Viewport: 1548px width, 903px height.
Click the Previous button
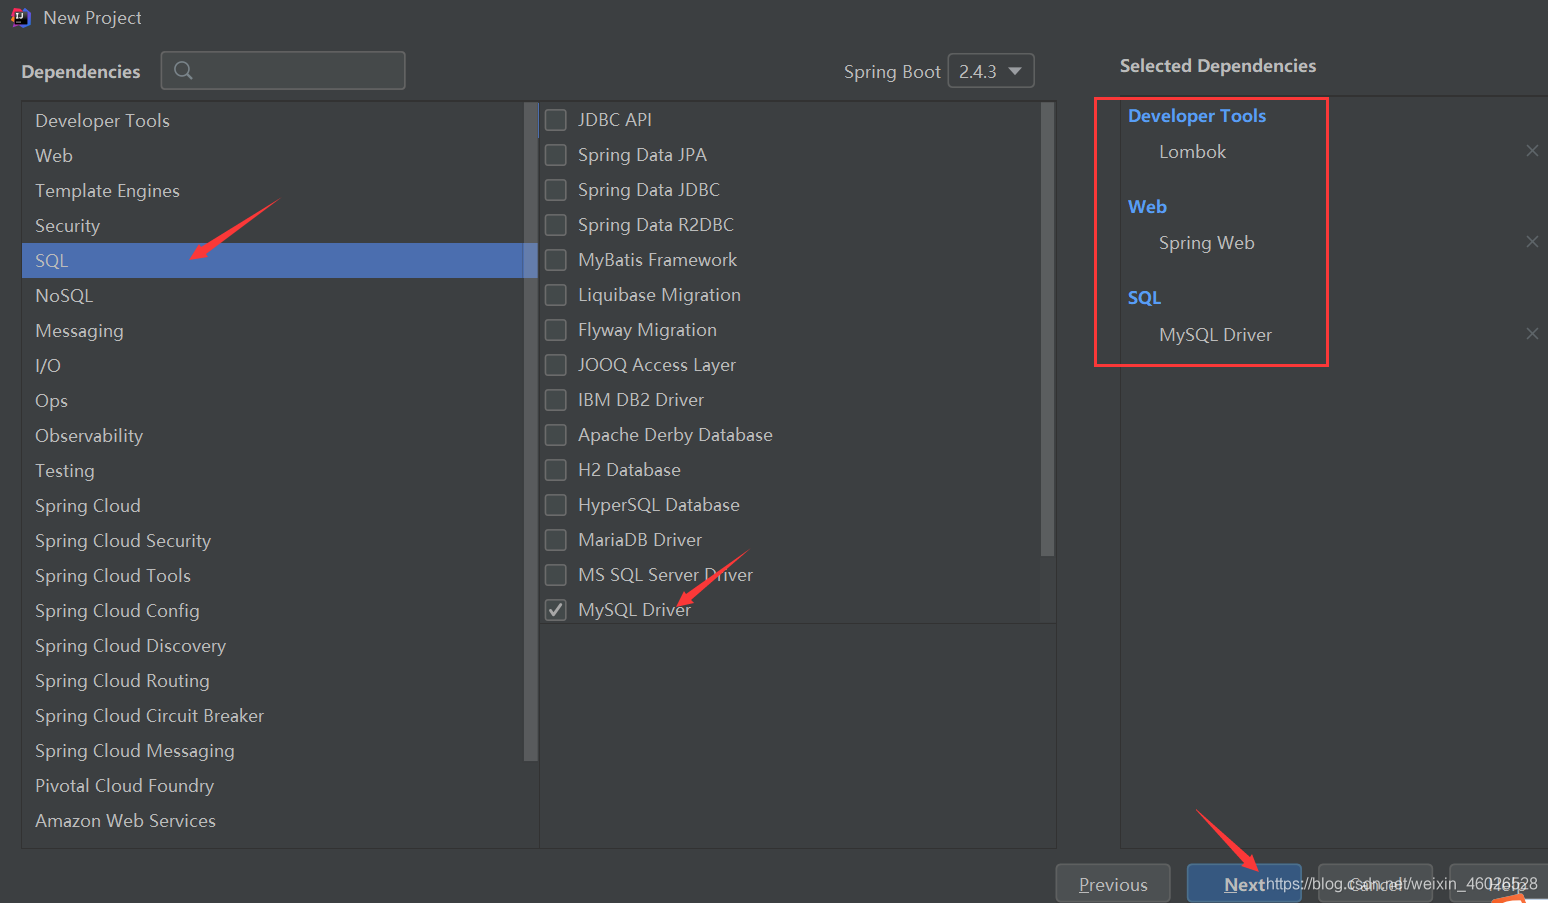click(x=1113, y=884)
